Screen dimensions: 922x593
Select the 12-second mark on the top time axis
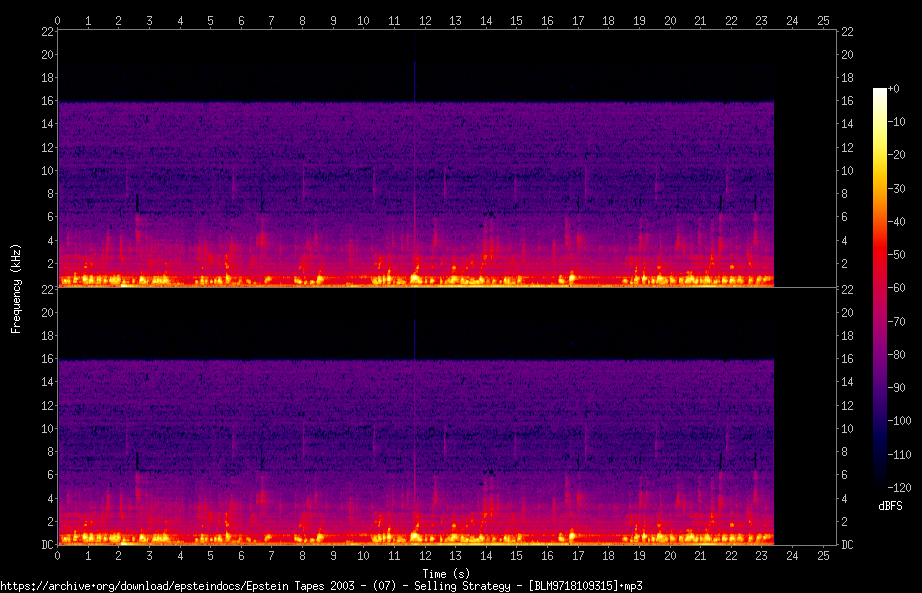425,20
